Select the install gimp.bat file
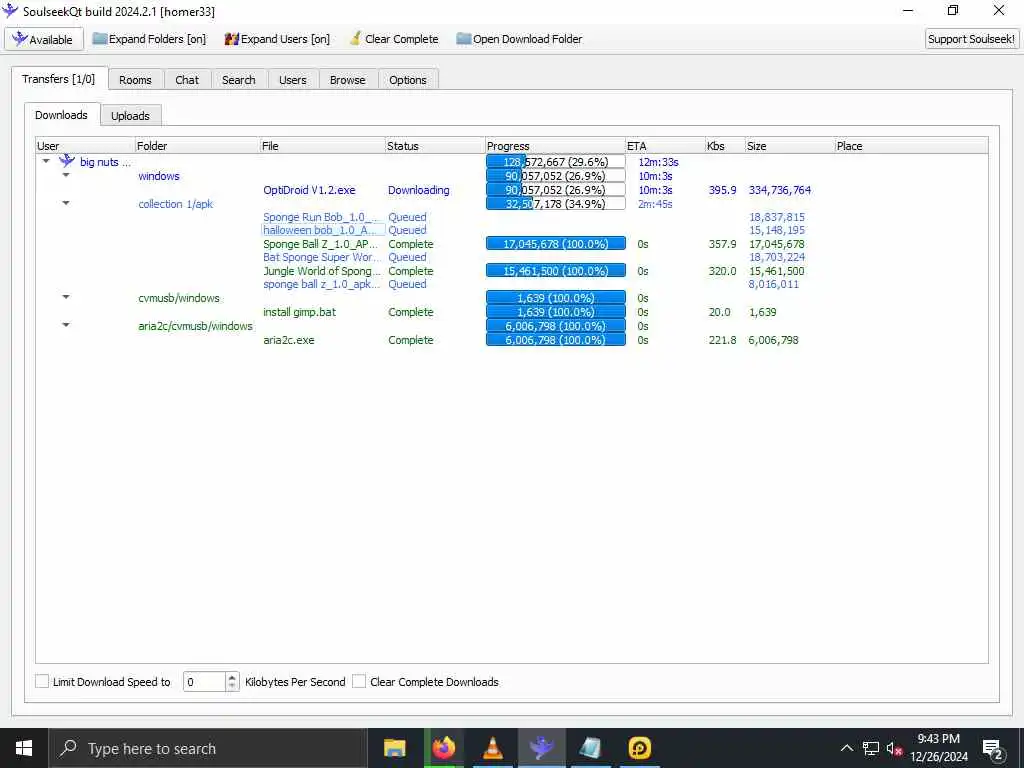Image resolution: width=1024 pixels, height=768 pixels. 300,312
